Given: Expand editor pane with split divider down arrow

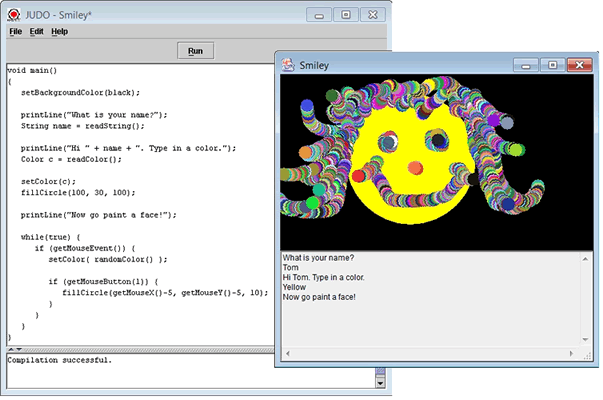Looking at the screenshot, I should 20,347.
